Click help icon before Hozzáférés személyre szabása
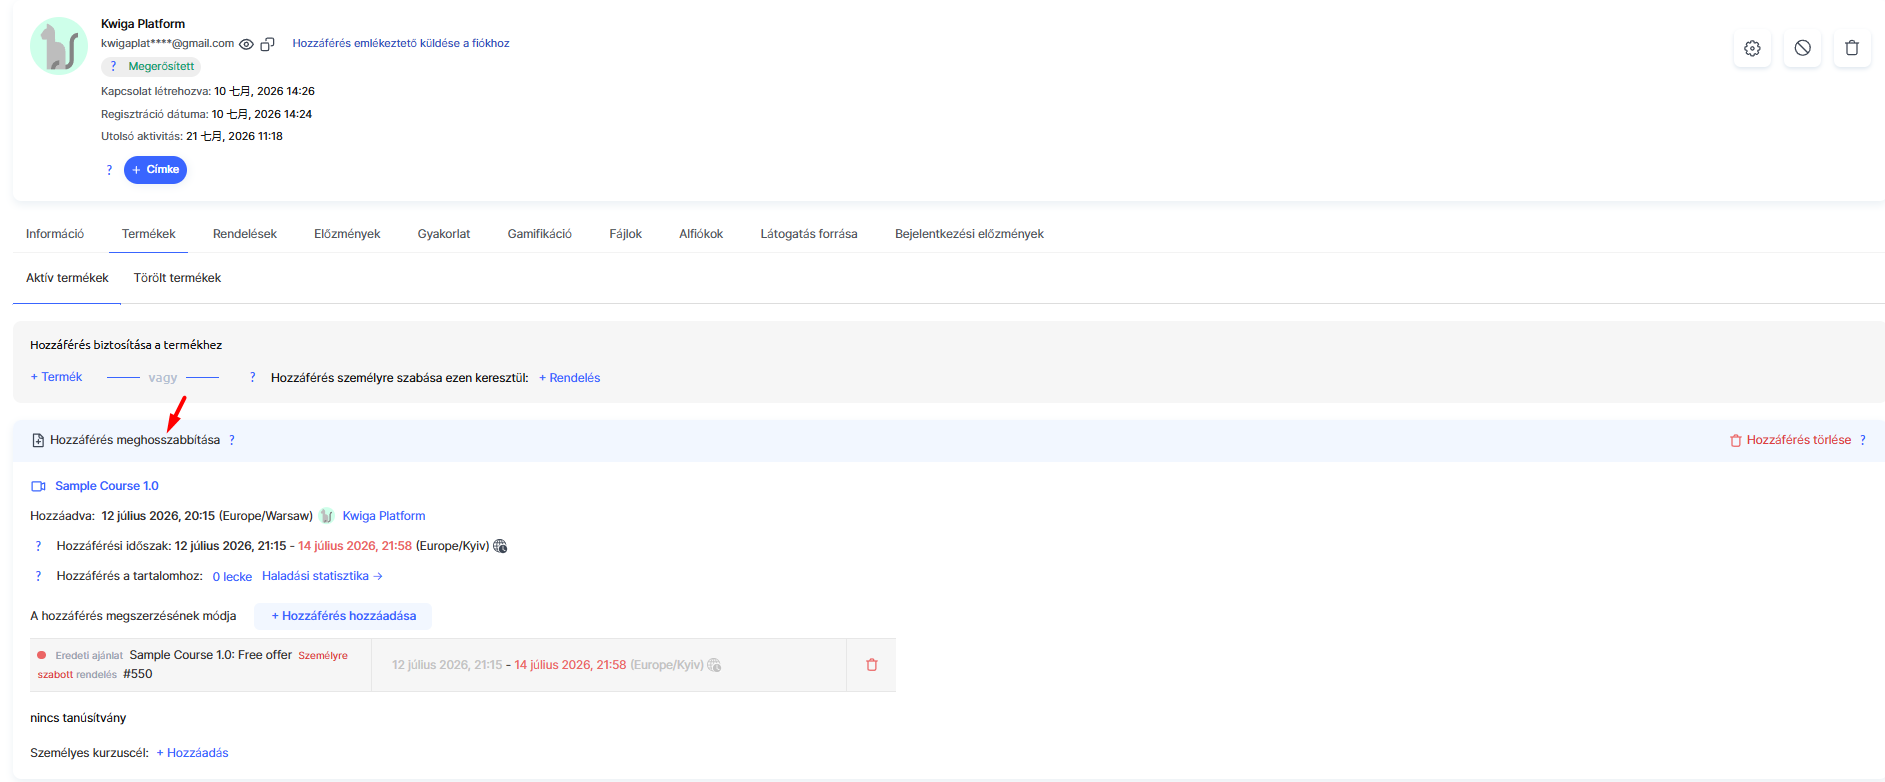 [x=252, y=377]
